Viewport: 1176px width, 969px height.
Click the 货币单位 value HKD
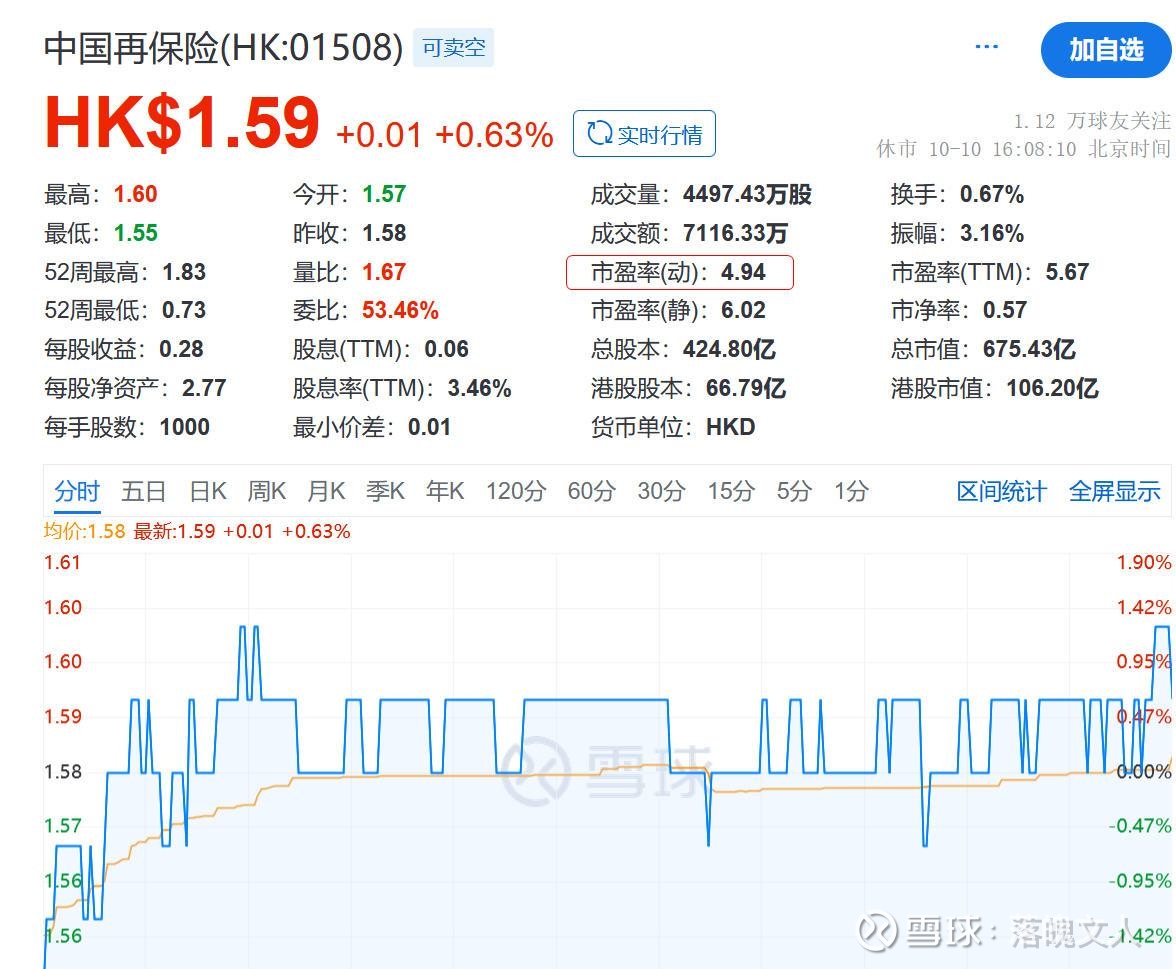[x=730, y=427]
